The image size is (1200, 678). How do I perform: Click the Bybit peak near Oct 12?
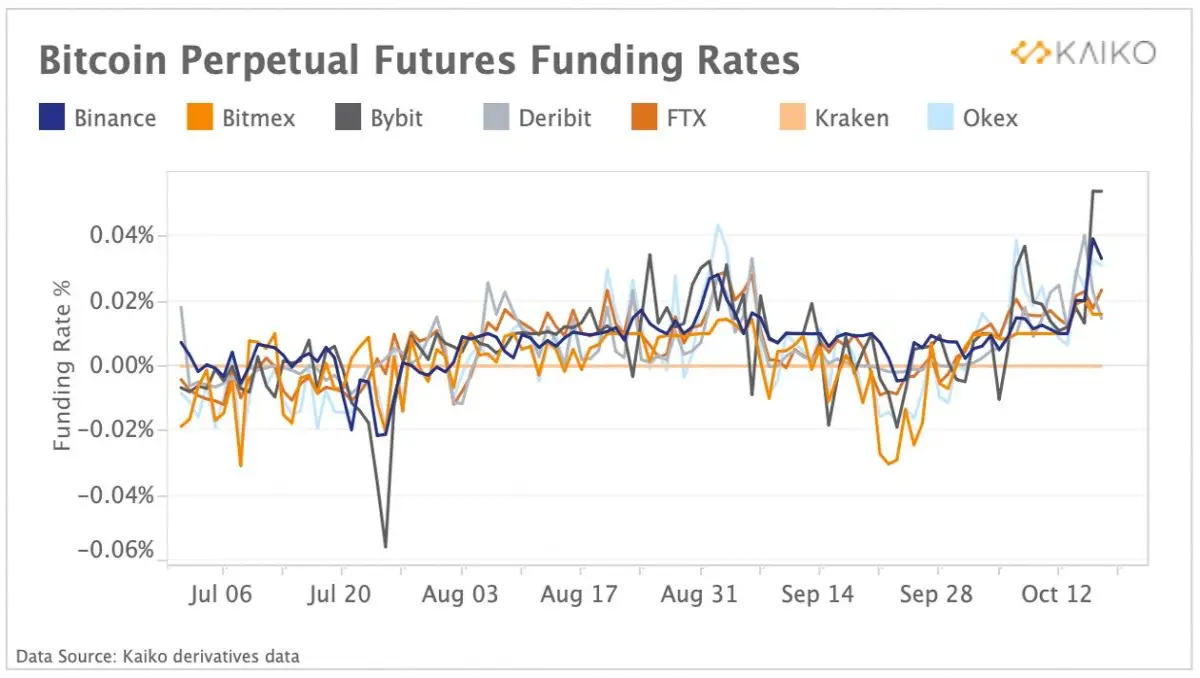pyautogui.click(x=1096, y=191)
